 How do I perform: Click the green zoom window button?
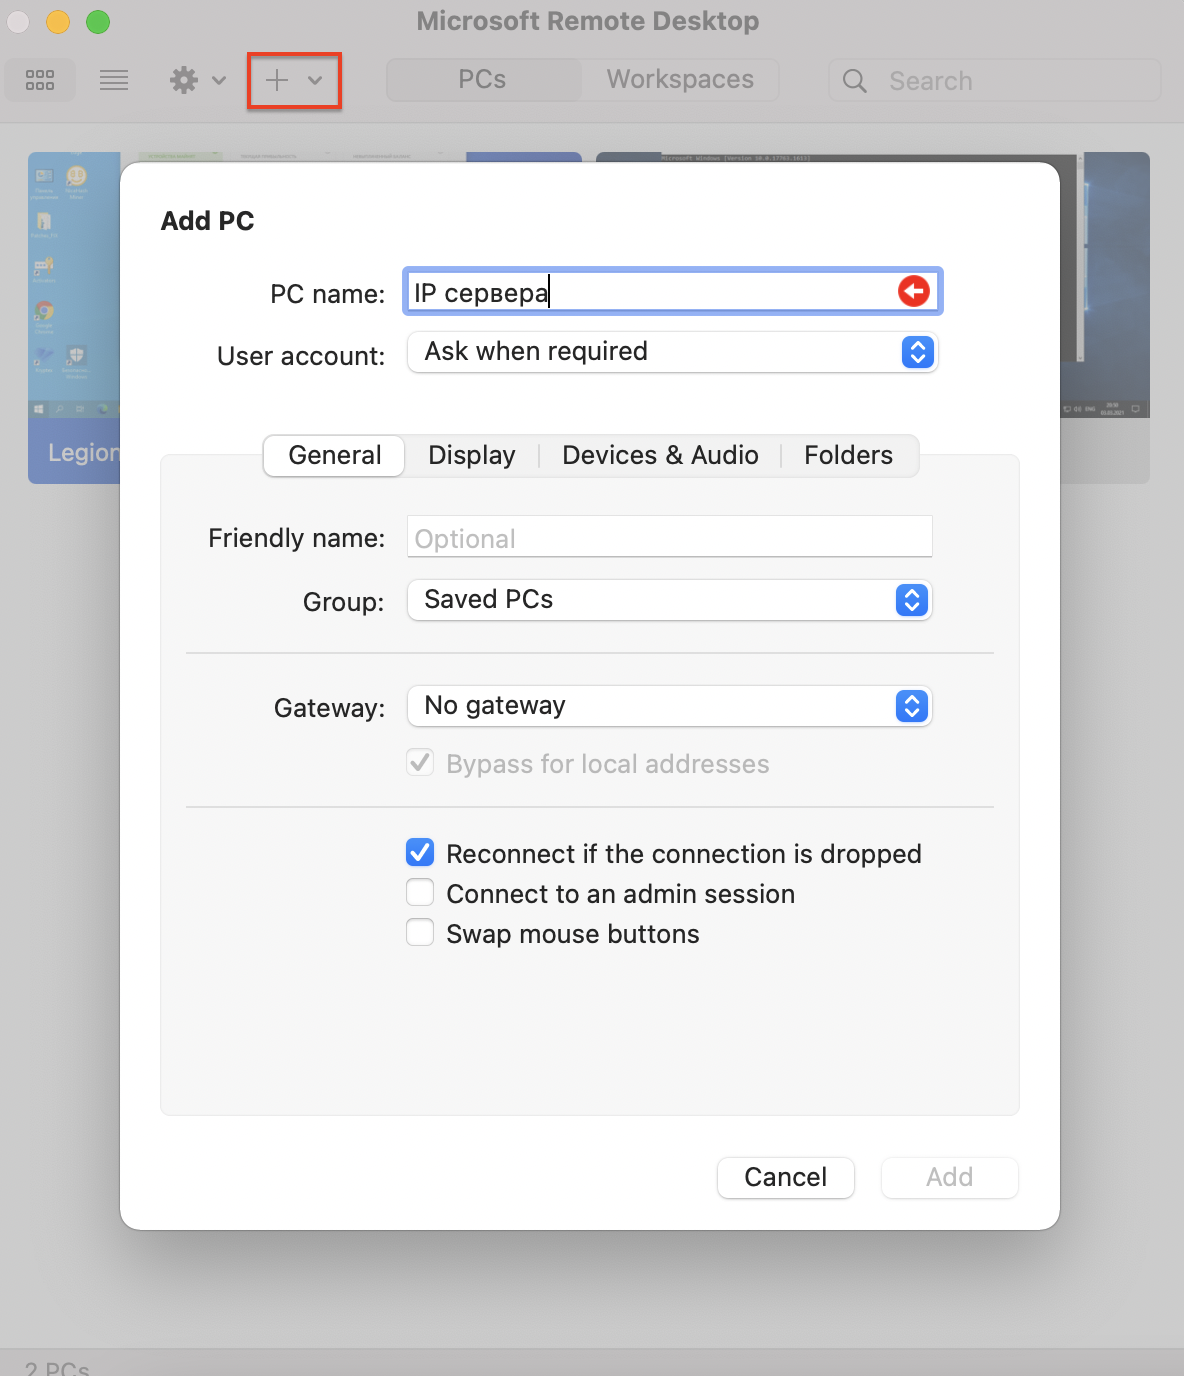98,21
